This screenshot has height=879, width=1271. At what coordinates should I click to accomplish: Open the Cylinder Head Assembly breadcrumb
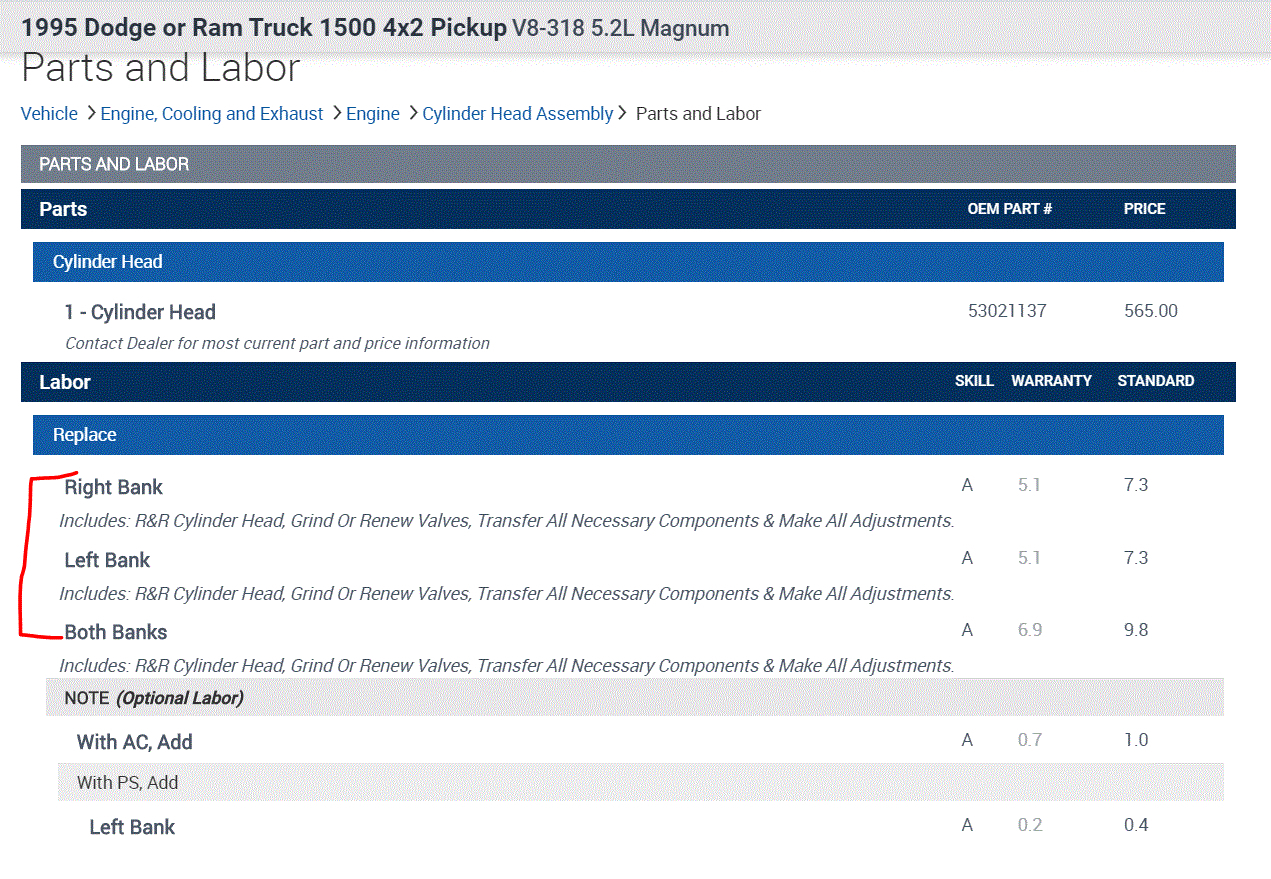517,114
